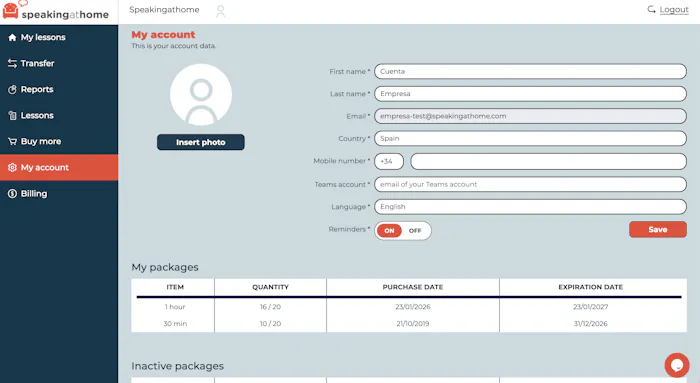Open the Country dropdown showing Spain
700x383 pixels.
tap(530, 138)
